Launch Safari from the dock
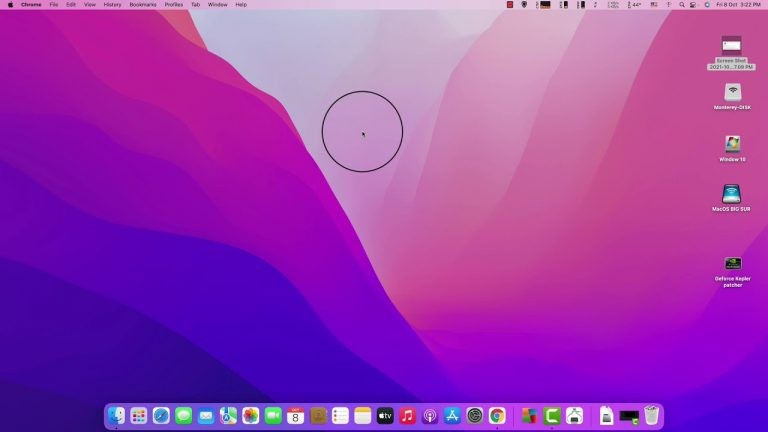Image resolution: width=768 pixels, height=432 pixels. click(161, 416)
